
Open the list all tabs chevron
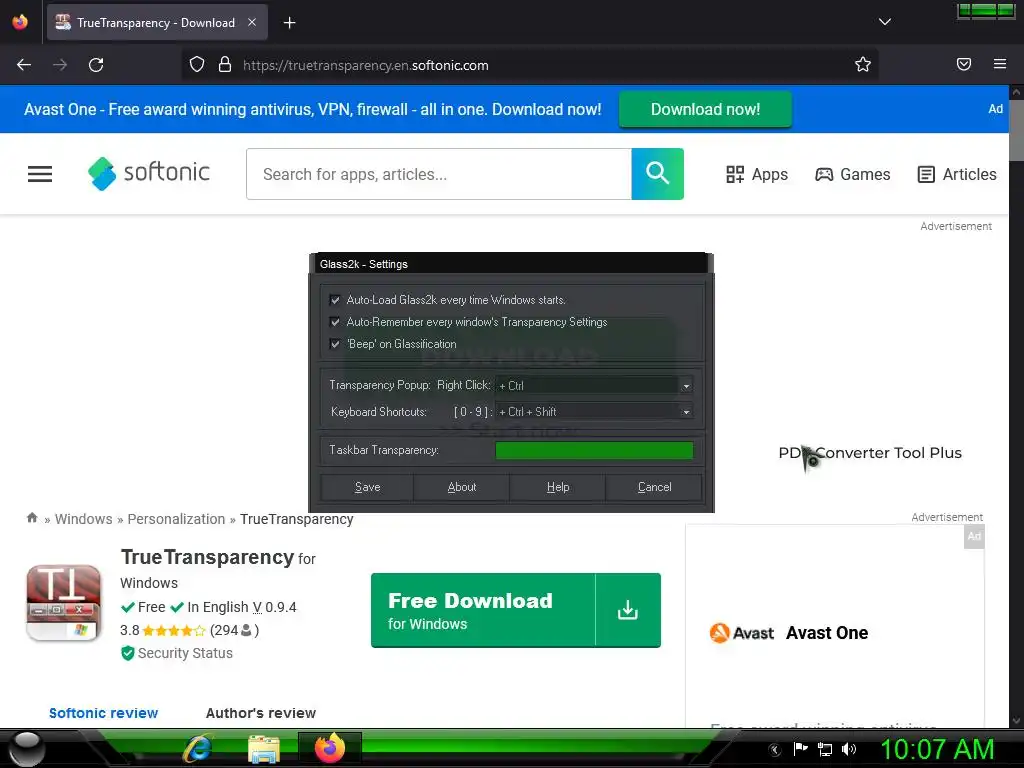pos(885,22)
